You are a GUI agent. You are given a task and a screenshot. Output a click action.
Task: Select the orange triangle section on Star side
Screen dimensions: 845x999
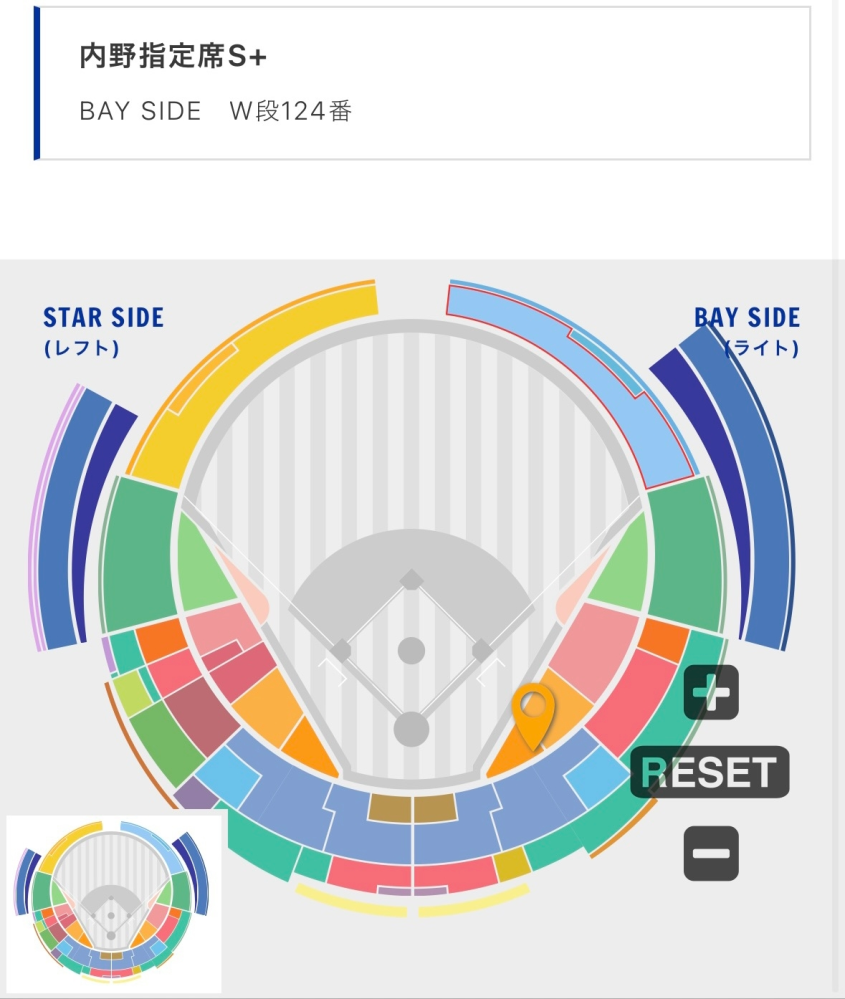click(x=310, y=747)
